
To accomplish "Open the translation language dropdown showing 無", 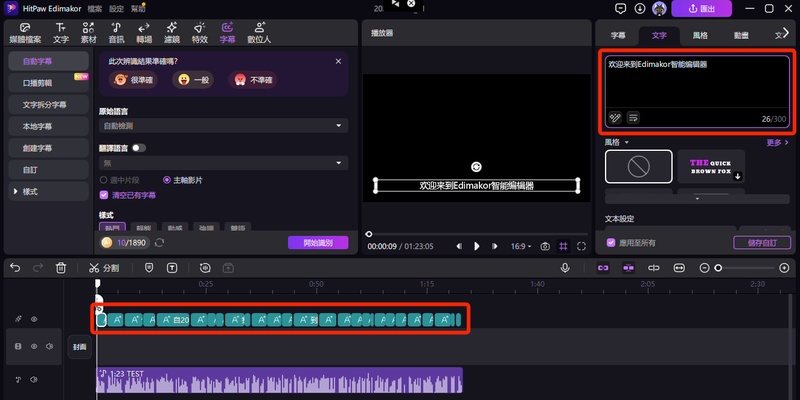I will [223, 163].
